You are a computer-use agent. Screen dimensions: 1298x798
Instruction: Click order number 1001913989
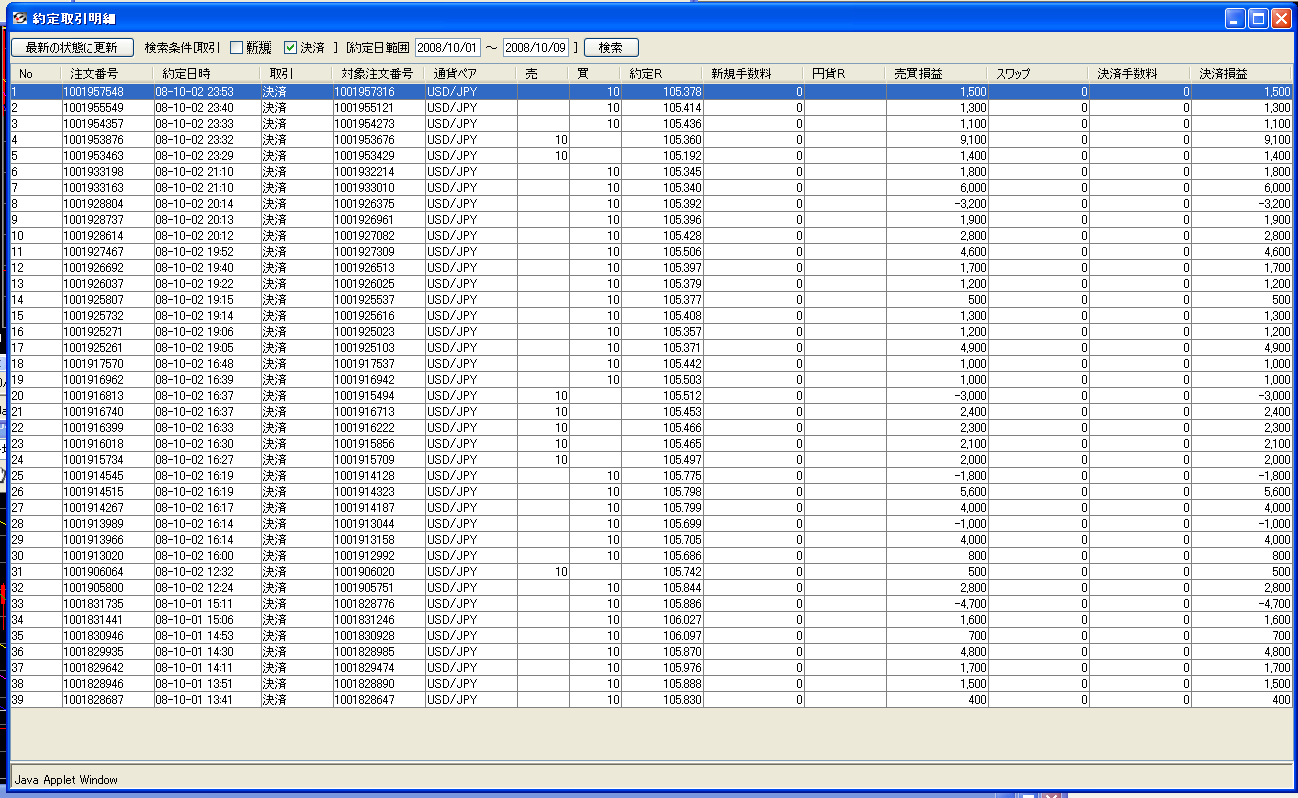point(108,524)
